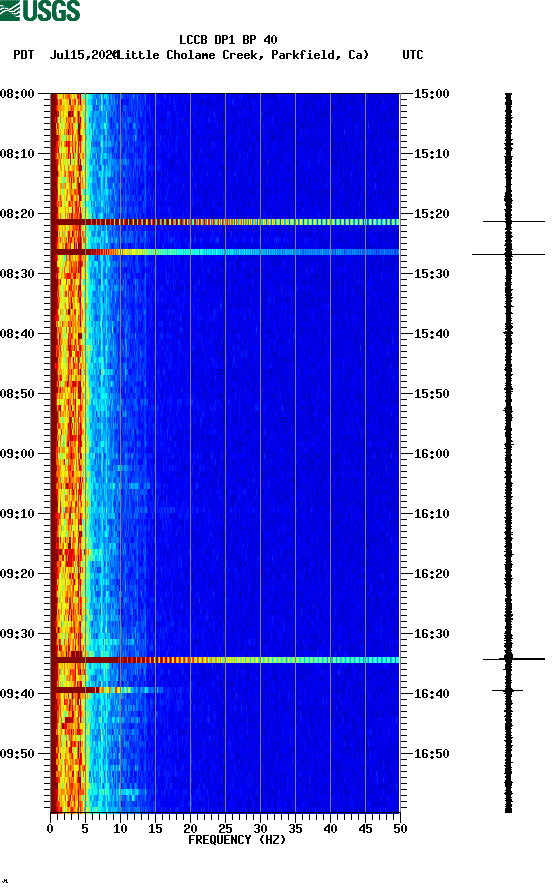Click the broadband event band near 16:34 UTC

pyautogui.click(x=225, y=660)
